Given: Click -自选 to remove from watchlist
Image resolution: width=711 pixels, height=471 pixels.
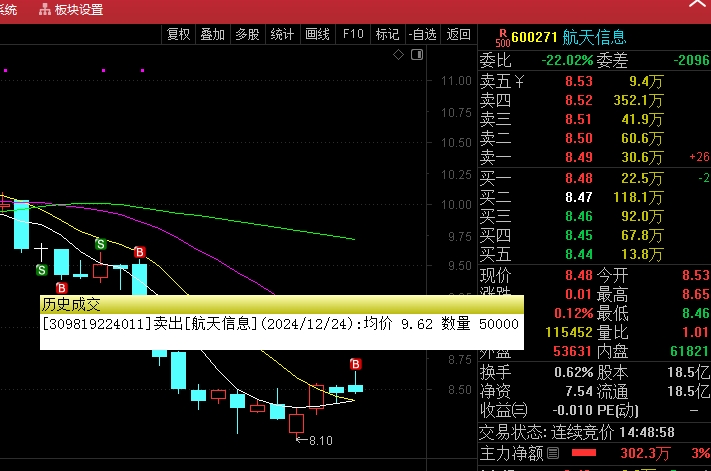Looking at the screenshot, I should click(422, 34).
